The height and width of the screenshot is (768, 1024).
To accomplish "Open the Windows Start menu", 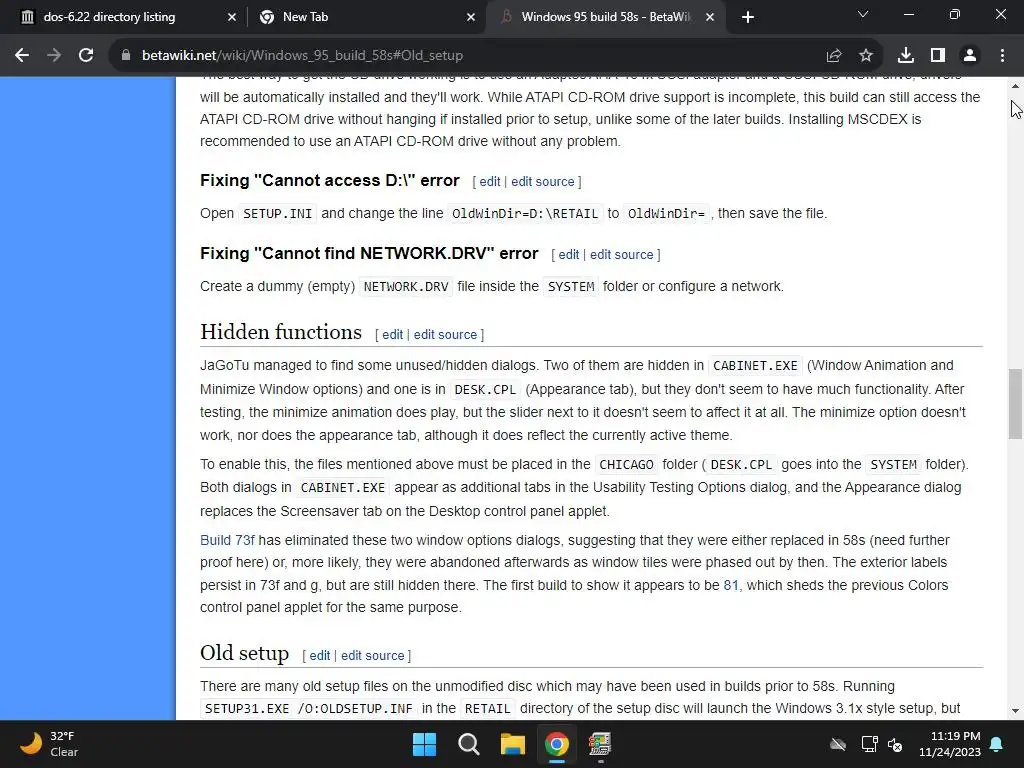I will click(x=424, y=744).
